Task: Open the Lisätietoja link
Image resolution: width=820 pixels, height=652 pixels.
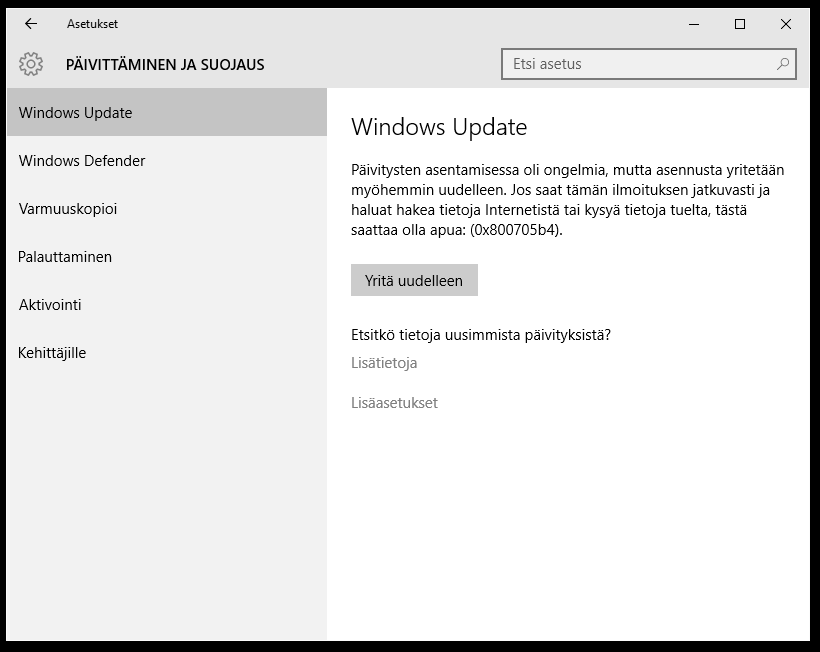Action: (x=384, y=363)
